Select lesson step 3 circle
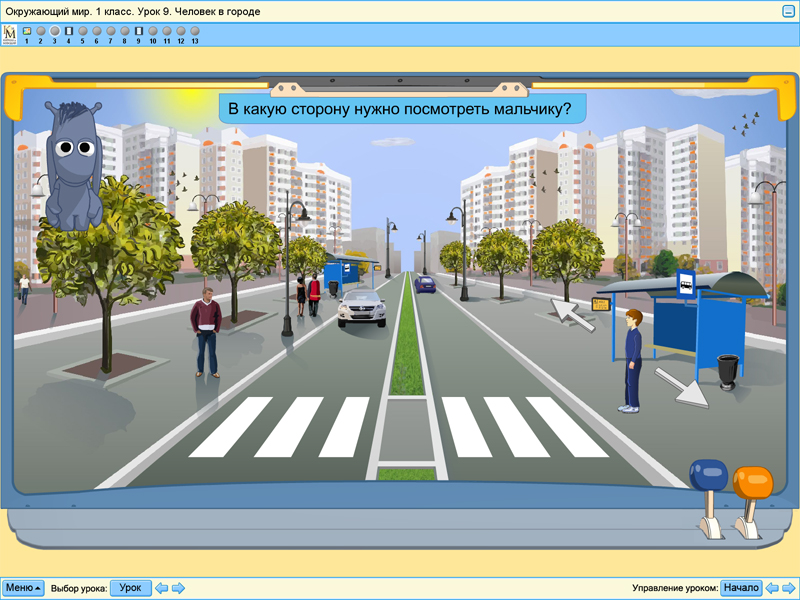The width and height of the screenshot is (800, 600). click(55, 31)
